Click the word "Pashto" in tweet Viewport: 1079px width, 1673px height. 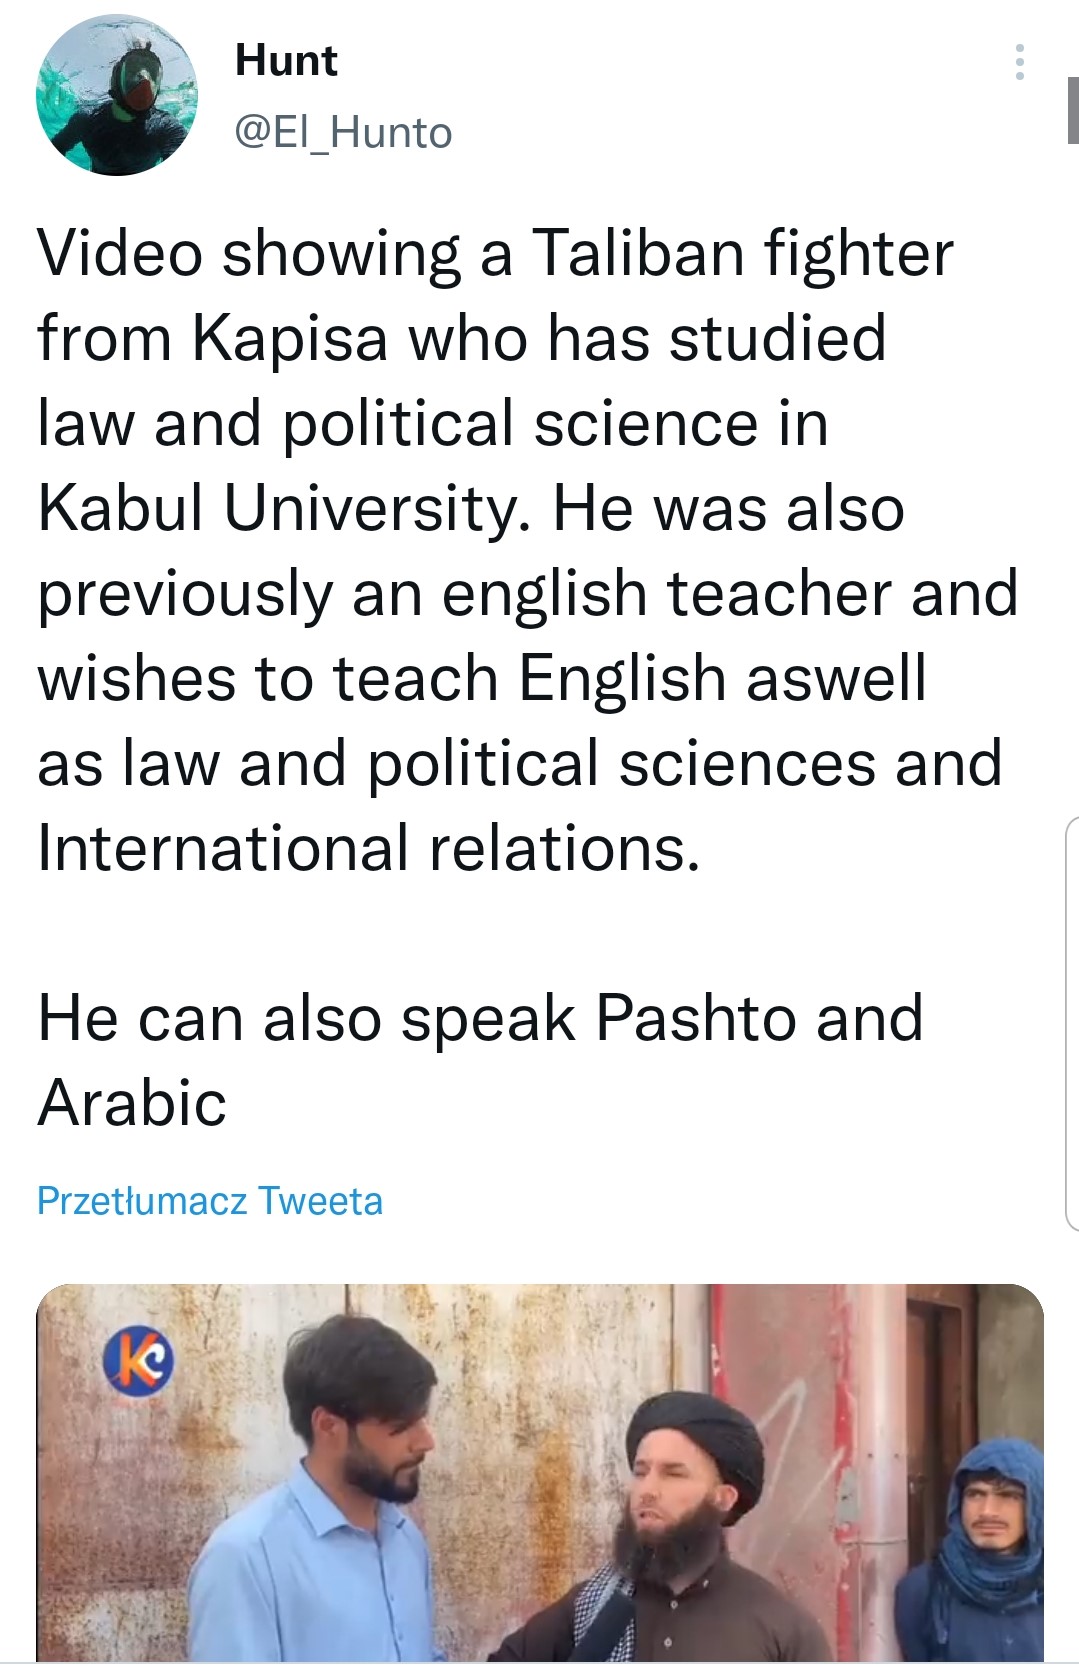[x=696, y=1018]
